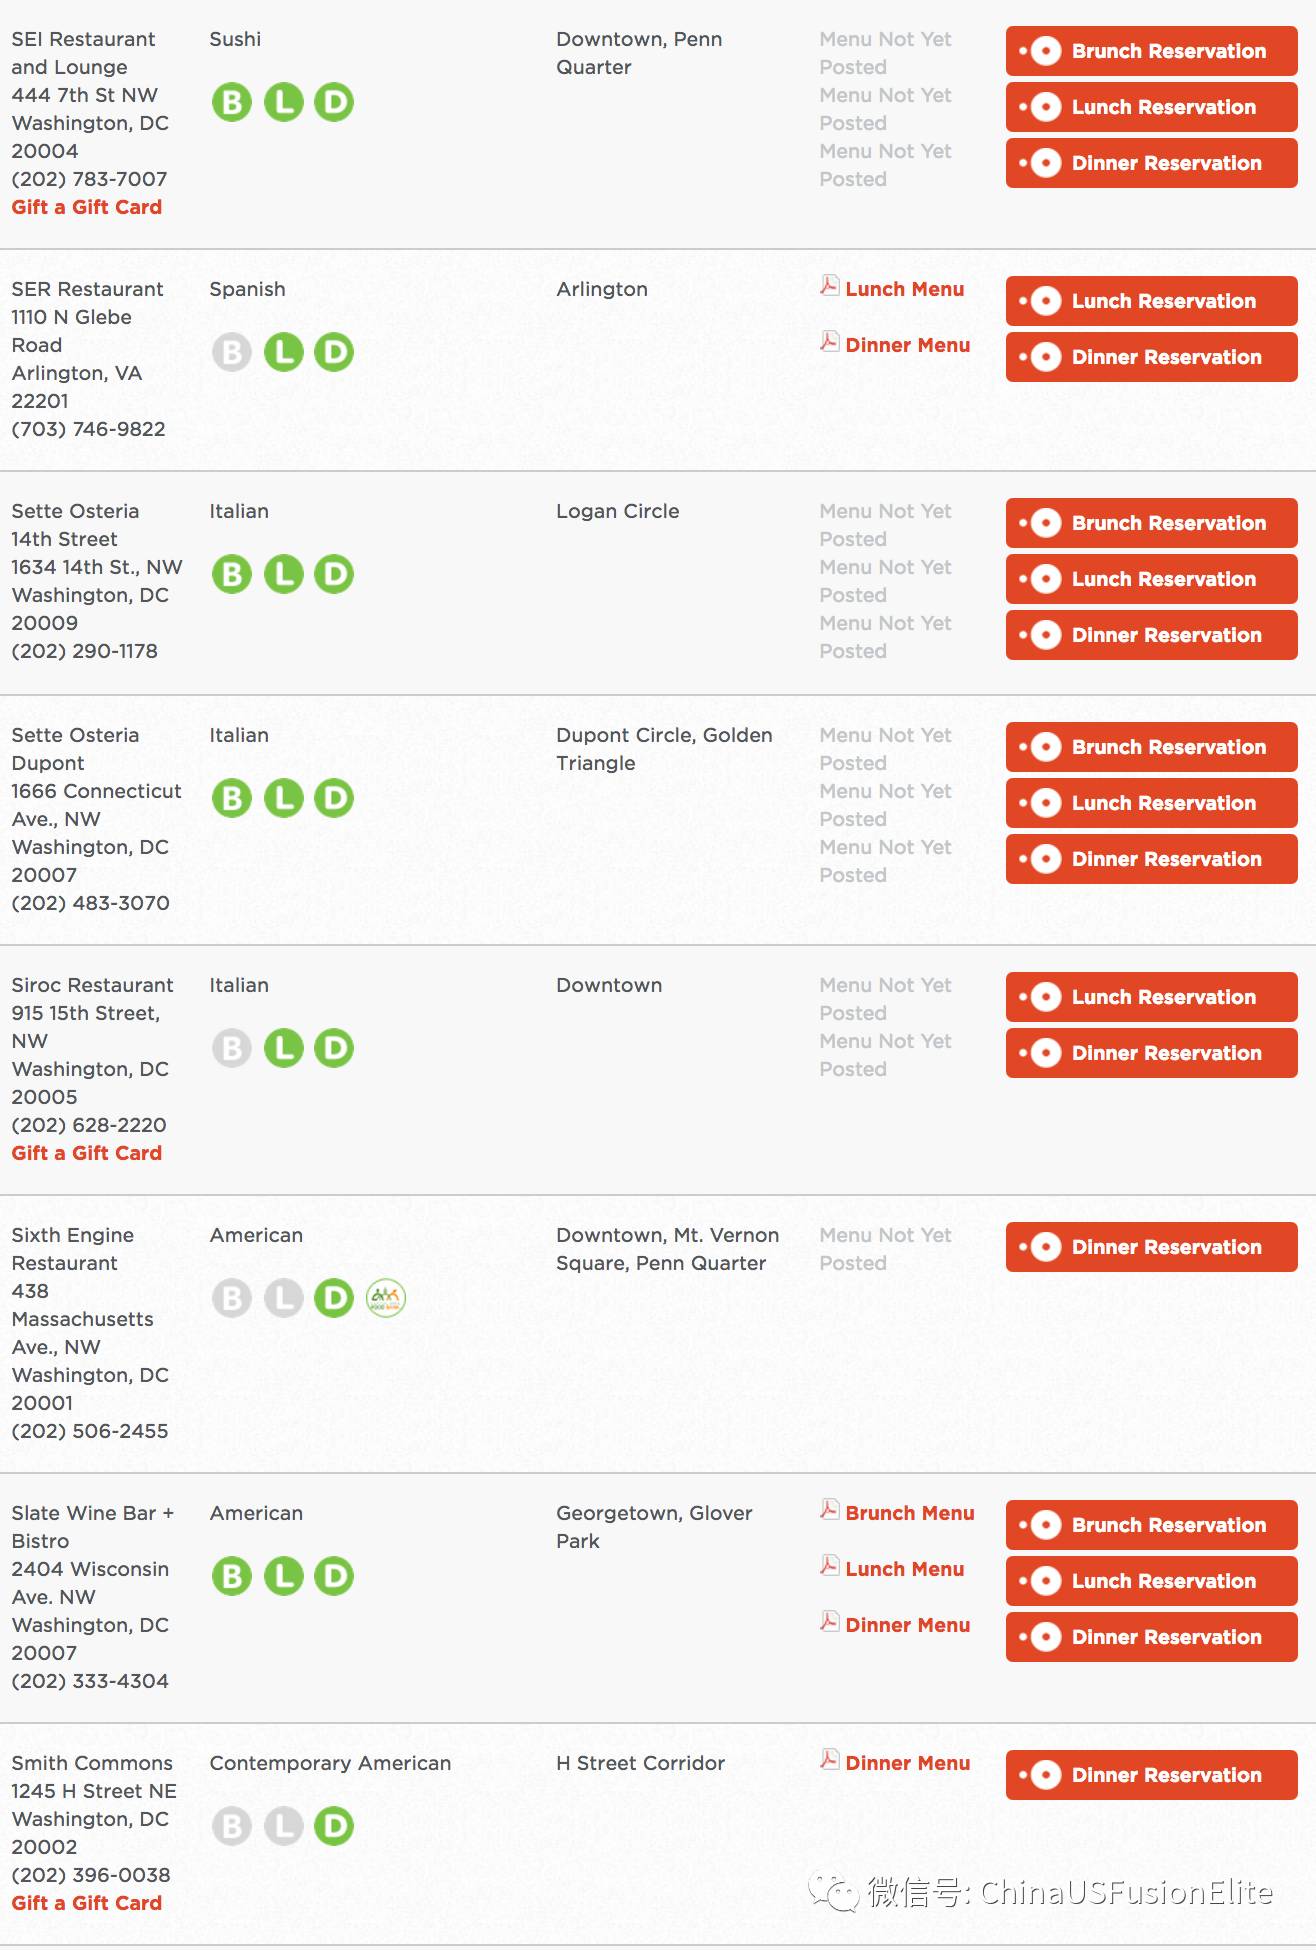Click the green L icon for Sette Osteria 14th Street
Image resolution: width=1316 pixels, height=1950 pixels.
(284, 574)
